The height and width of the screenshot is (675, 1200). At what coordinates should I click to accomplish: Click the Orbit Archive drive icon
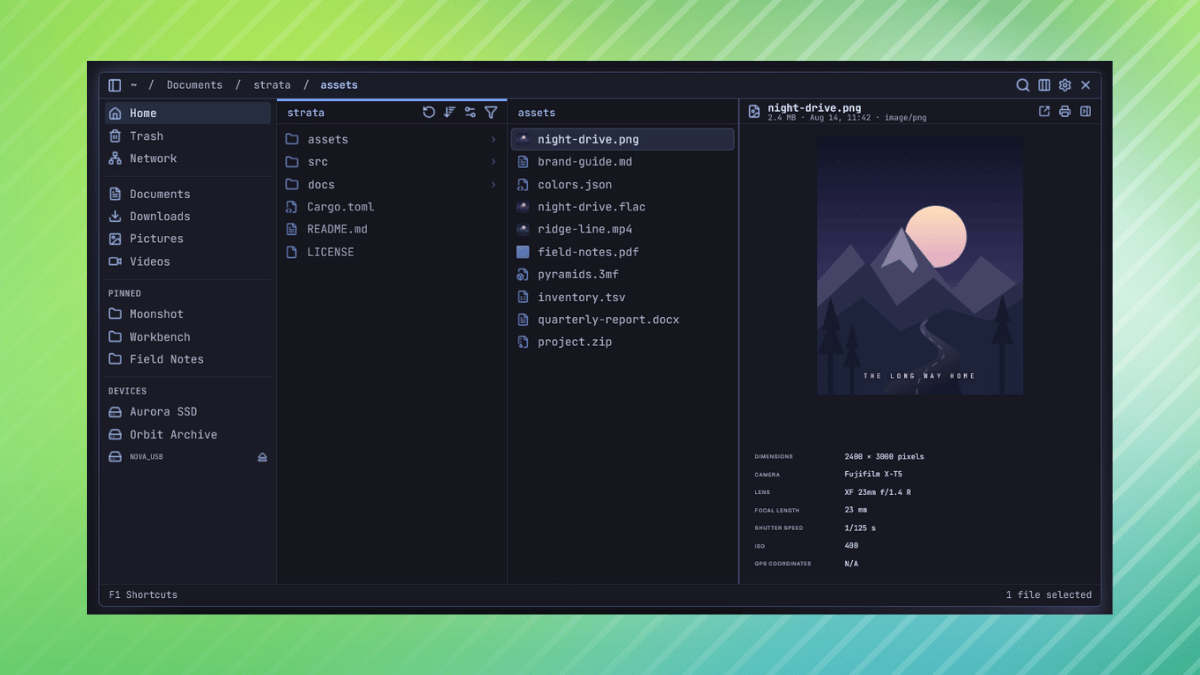[115, 434]
